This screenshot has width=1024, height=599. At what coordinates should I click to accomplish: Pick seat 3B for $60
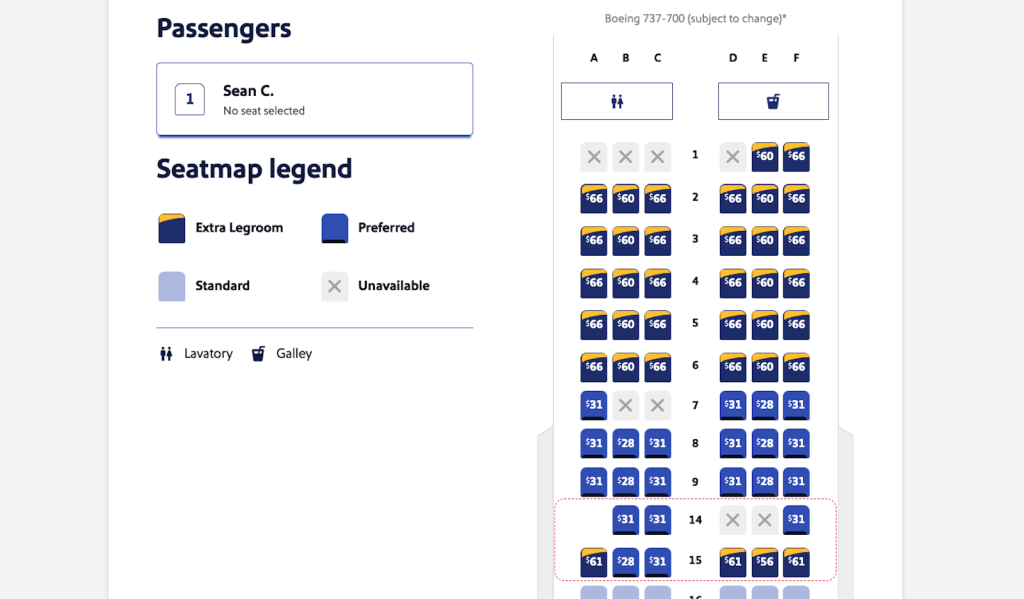pyautogui.click(x=626, y=241)
